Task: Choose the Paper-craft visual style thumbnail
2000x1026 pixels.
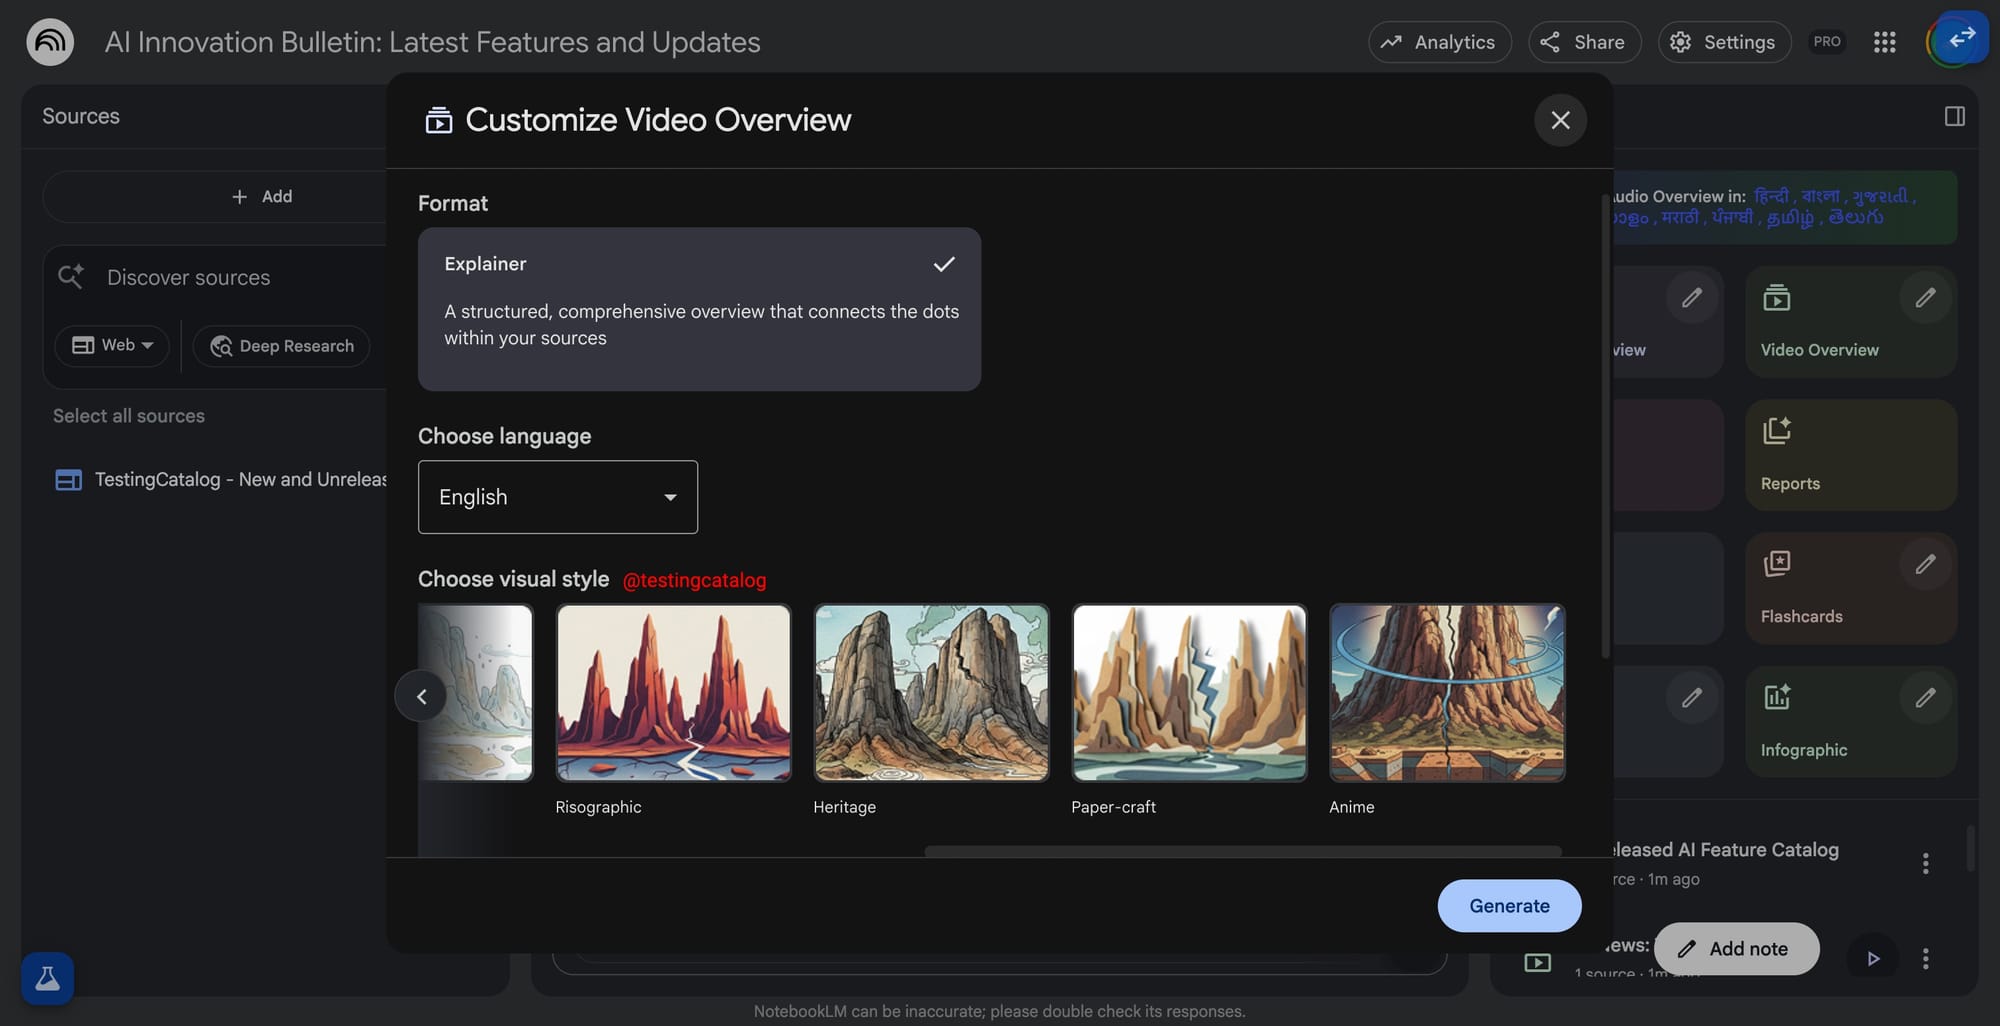Action: [x=1189, y=692]
